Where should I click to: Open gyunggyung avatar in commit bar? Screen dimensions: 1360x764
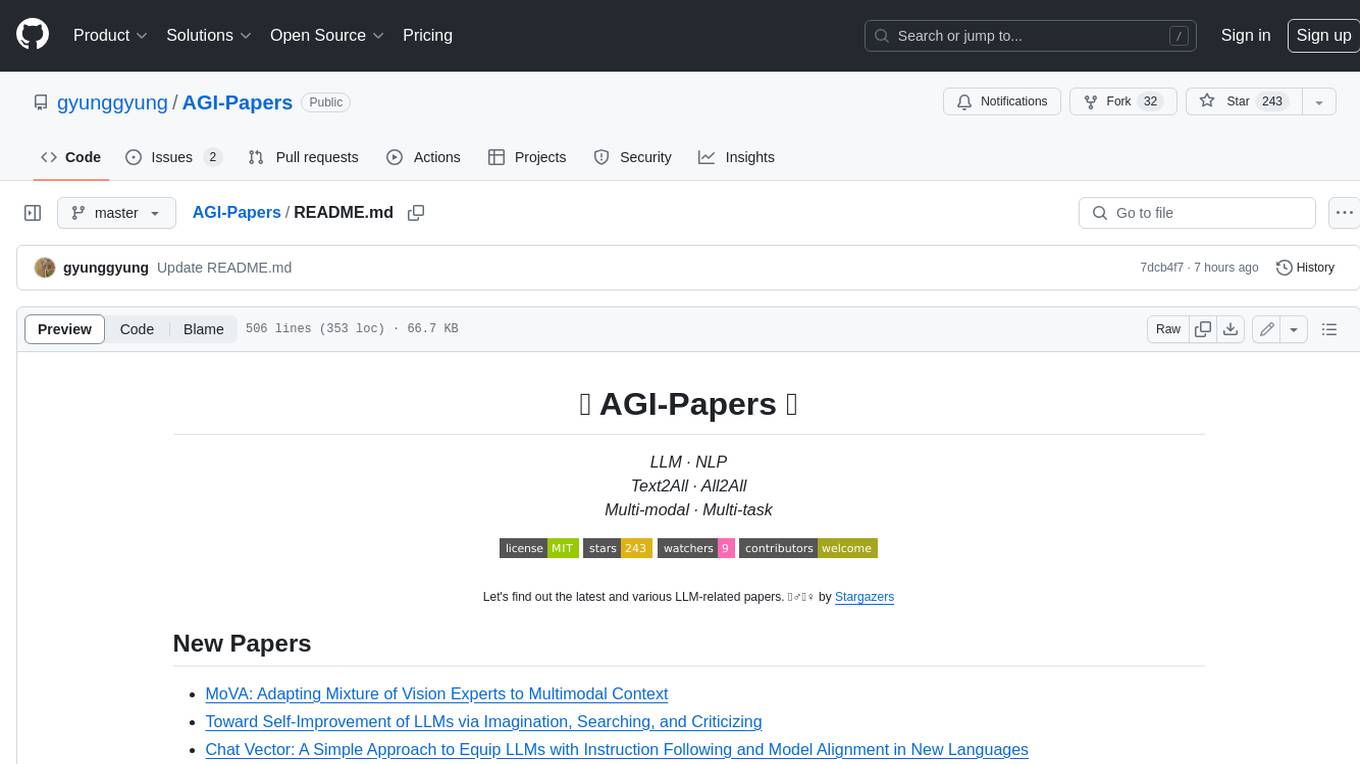[45, 267]
